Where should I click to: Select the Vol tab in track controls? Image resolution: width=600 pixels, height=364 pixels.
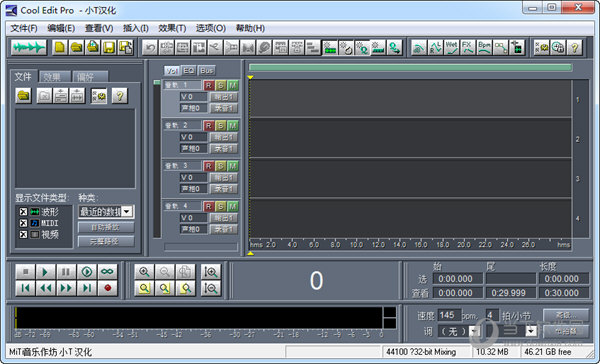pos(172,70)
